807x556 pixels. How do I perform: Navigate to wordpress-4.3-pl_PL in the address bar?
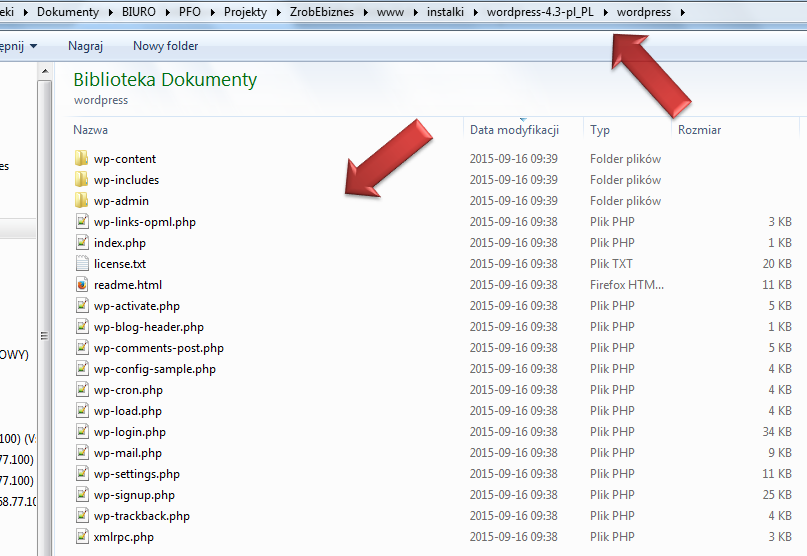540,12
